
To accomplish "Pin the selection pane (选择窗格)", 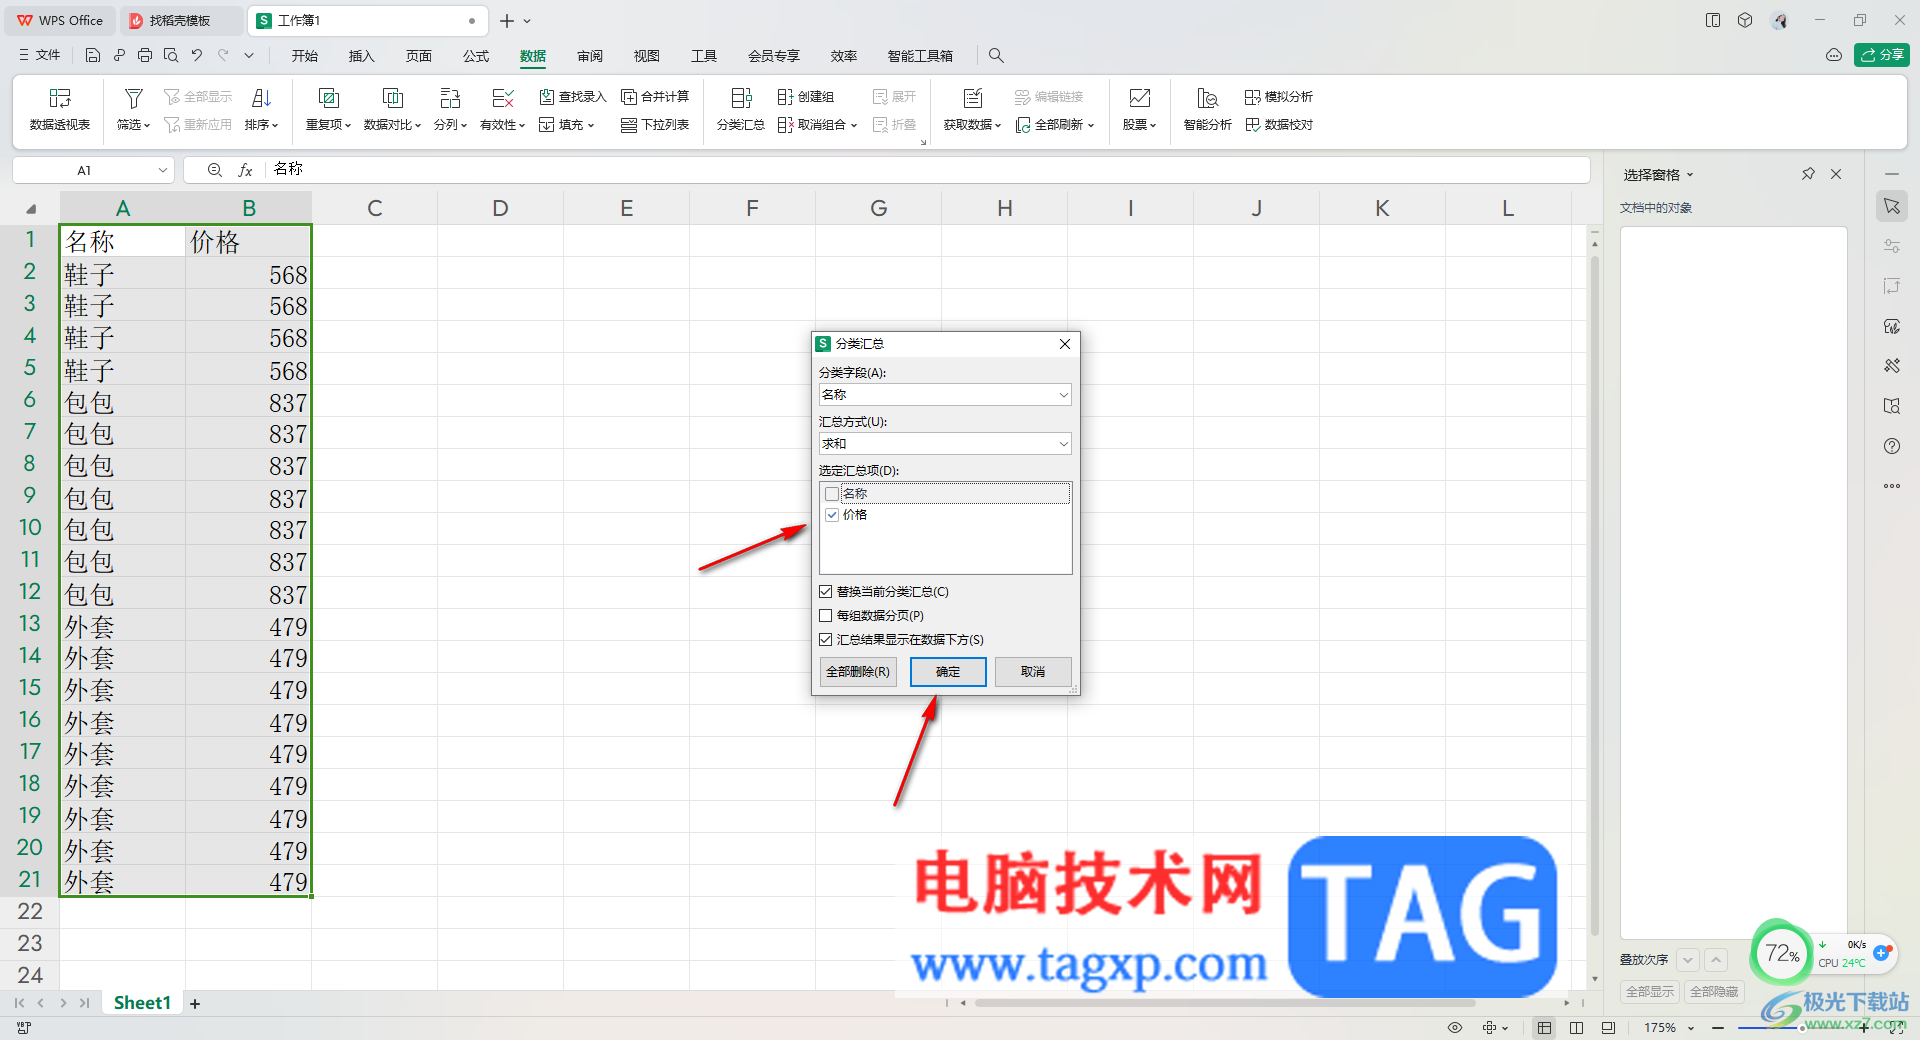I will coord(1808,174).
